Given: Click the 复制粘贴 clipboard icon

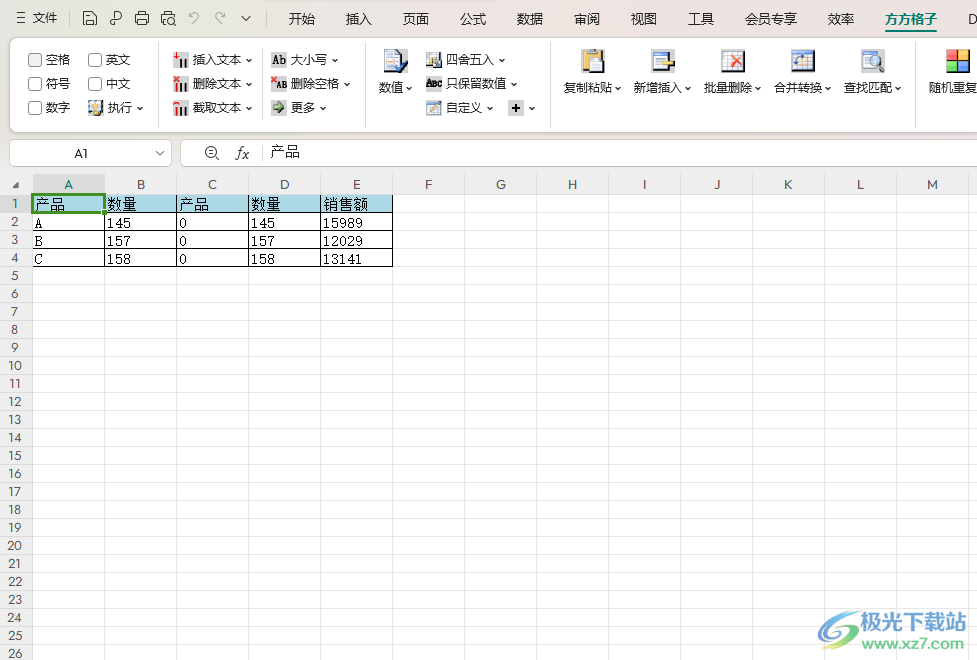Looking at the screenshot, I should (592, 62).
